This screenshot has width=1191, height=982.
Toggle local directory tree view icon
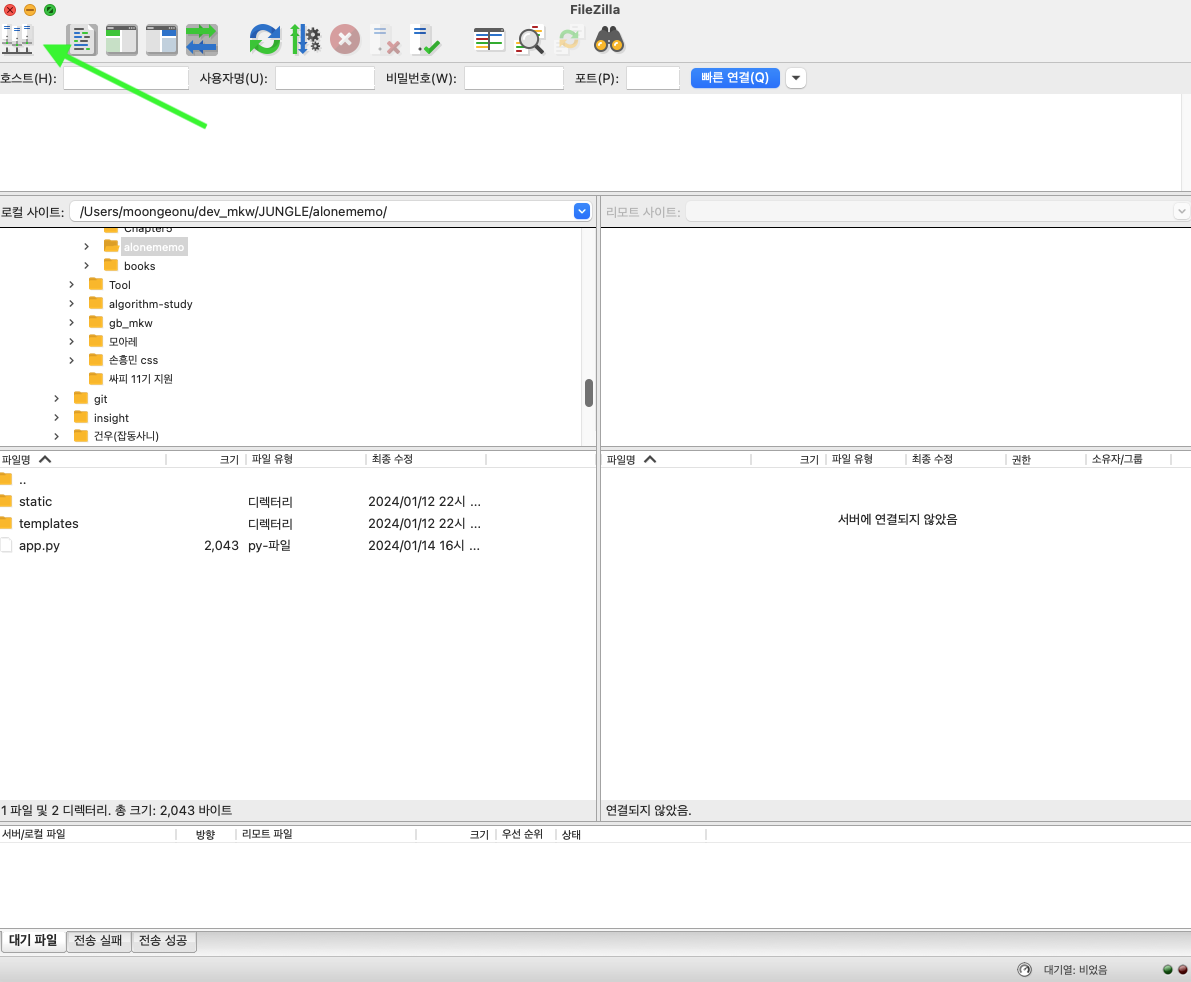pyautogui.click(x=122, y=39)
